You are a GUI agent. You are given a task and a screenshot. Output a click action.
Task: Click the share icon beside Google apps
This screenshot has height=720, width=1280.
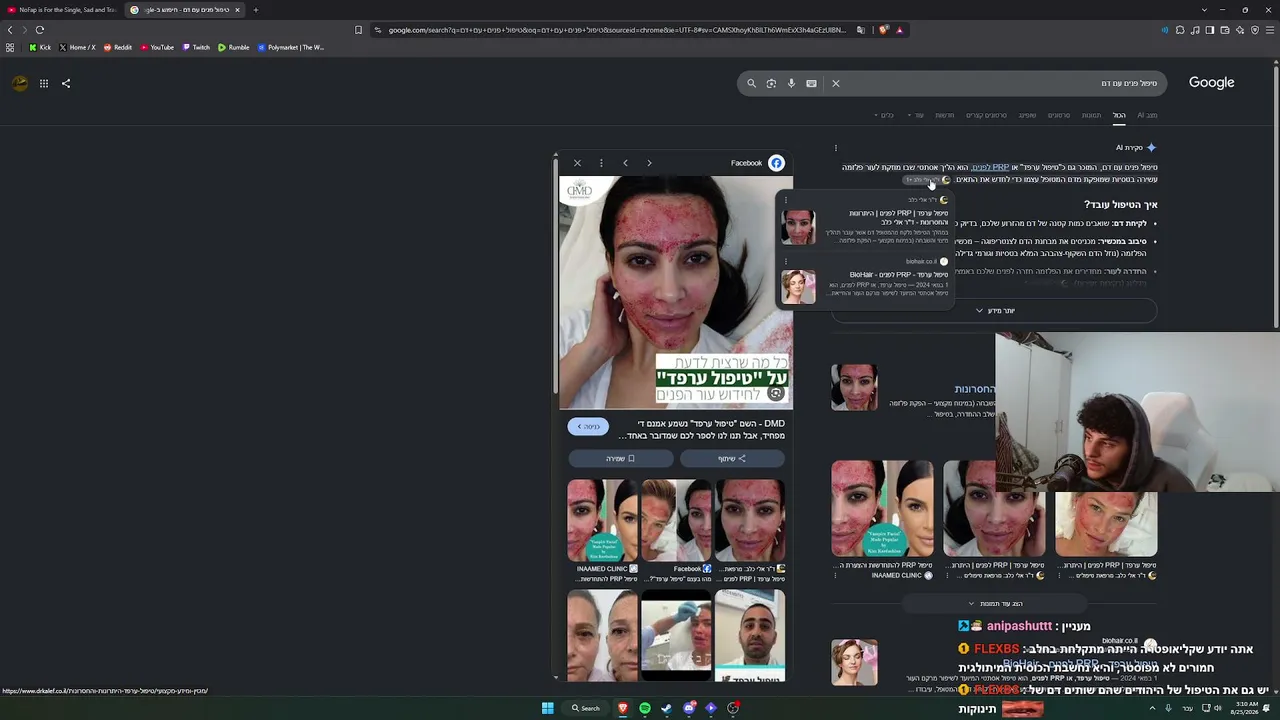pos(66,83)
